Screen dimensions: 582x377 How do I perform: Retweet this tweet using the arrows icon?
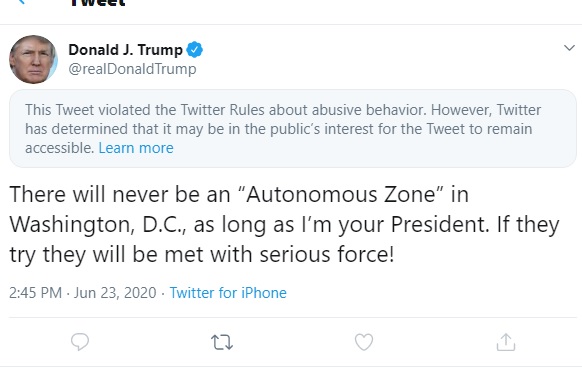click(x=222, y=342)
